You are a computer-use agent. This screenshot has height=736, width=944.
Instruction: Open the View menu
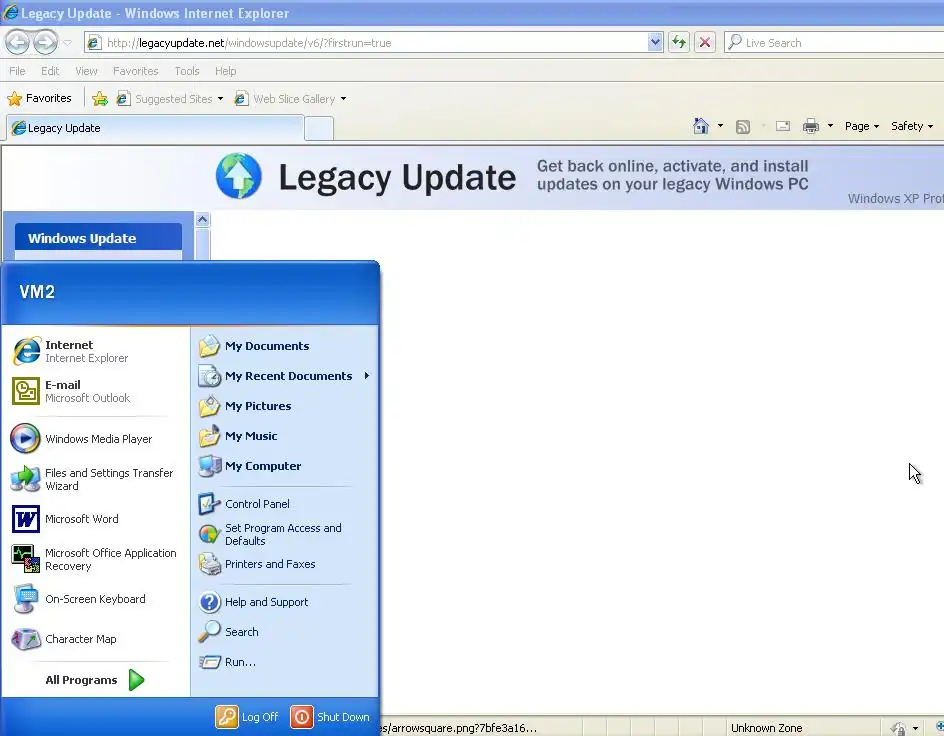86,71
